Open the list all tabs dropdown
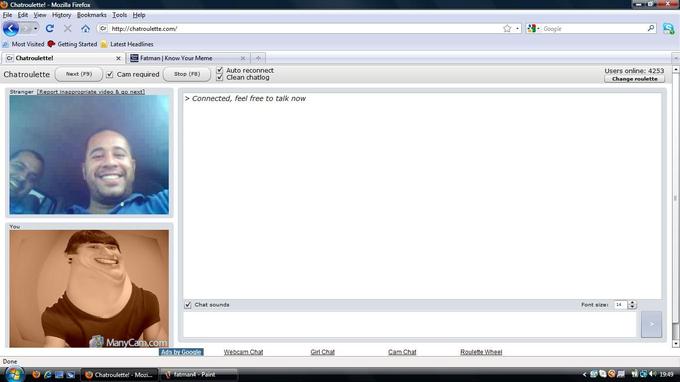 pos(675,58)
